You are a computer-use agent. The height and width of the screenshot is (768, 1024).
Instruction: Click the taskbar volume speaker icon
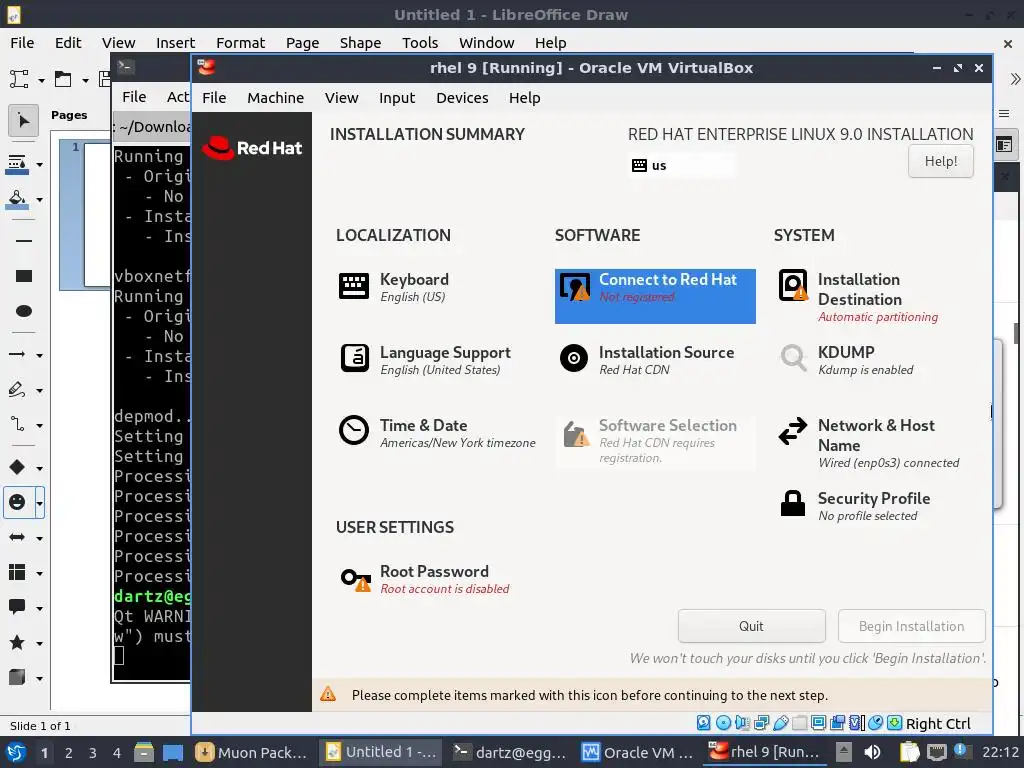871,752
